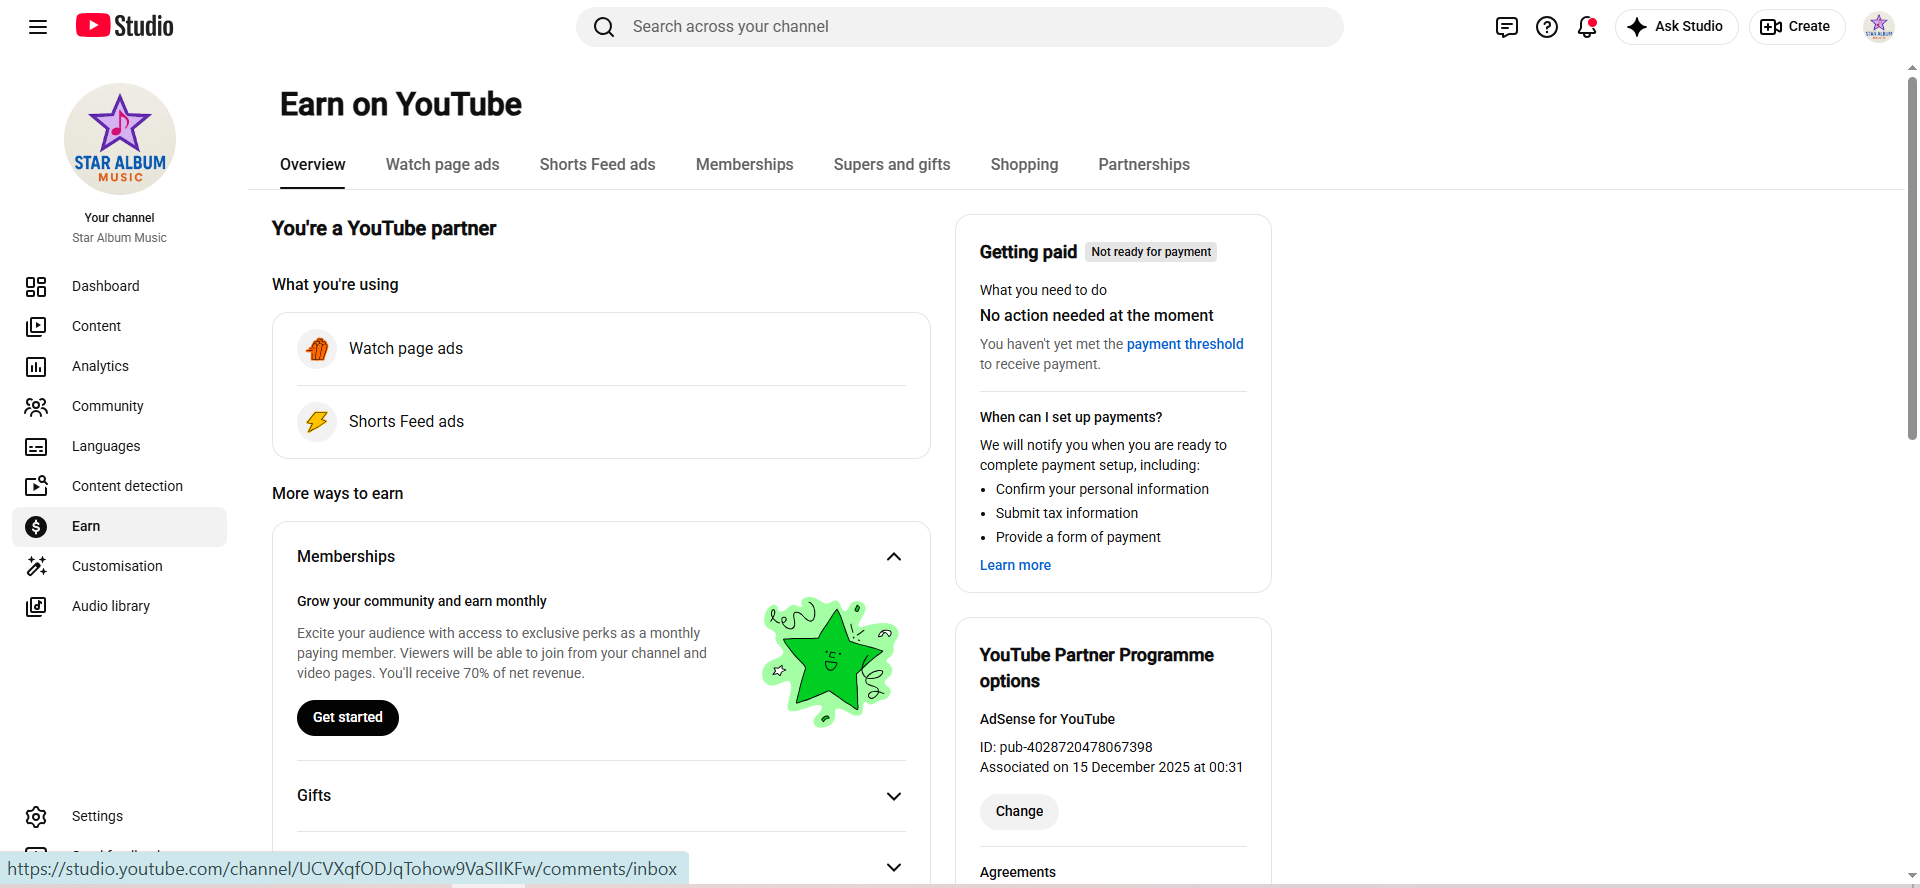Image resolution: width=1920 pixels, height=888 pixels.
Task: Expand the section below Gifts
Action: [894, 868]
